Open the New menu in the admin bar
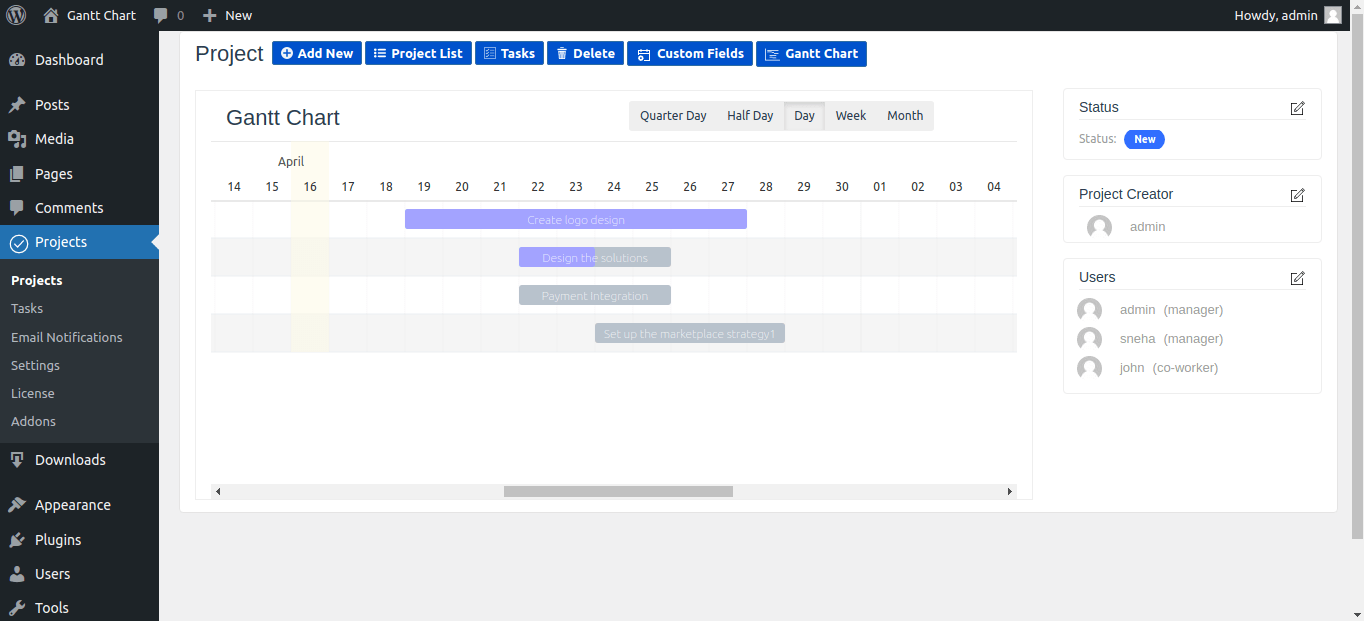The width and height of the screenshot is (1364, 621). 227,15
